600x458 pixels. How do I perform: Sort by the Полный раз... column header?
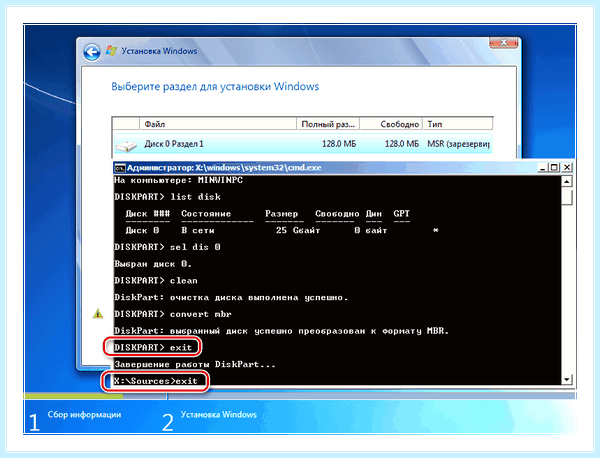pyautogui.click(x=328, y=124)
